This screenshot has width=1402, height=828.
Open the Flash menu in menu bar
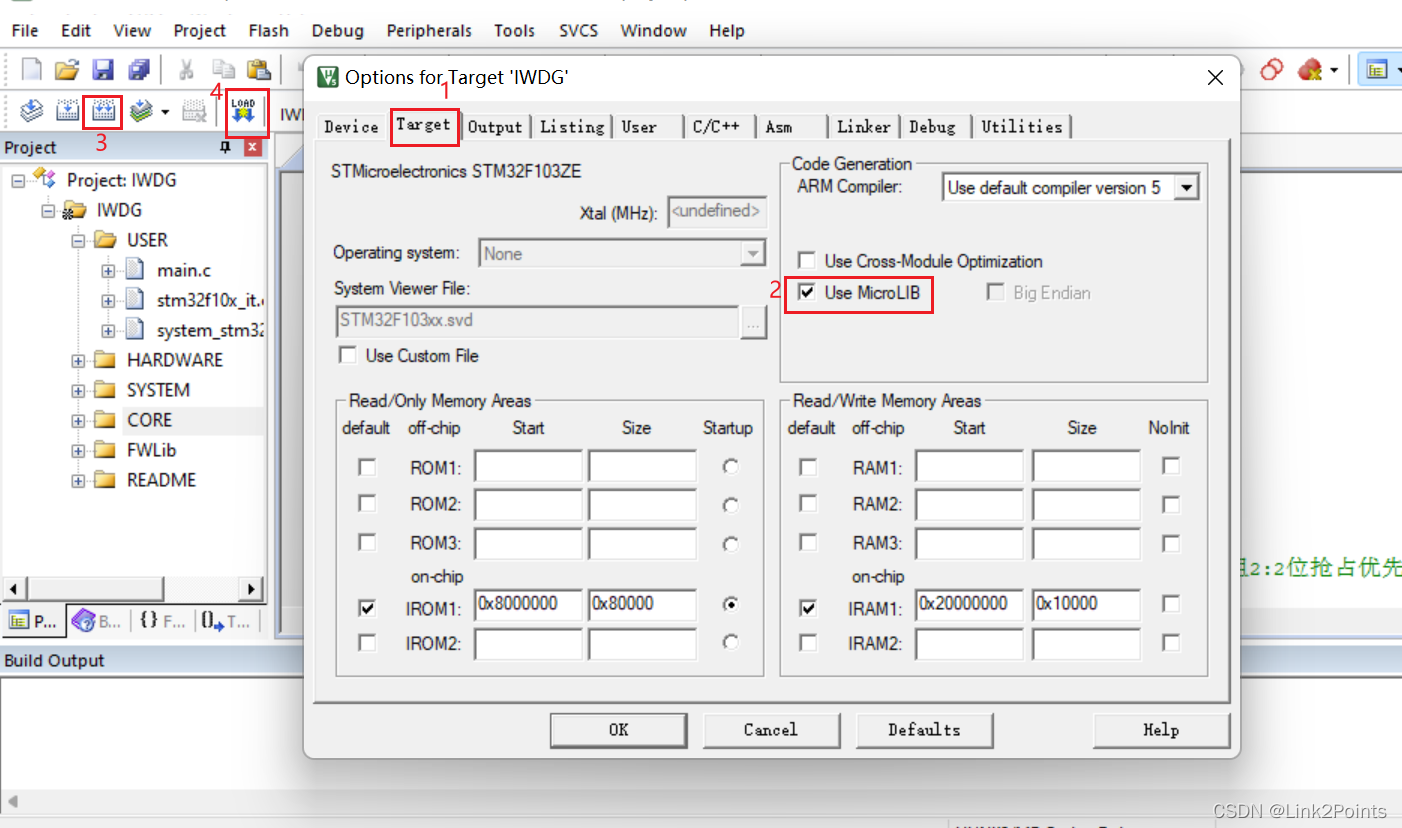tap(269, 31)
